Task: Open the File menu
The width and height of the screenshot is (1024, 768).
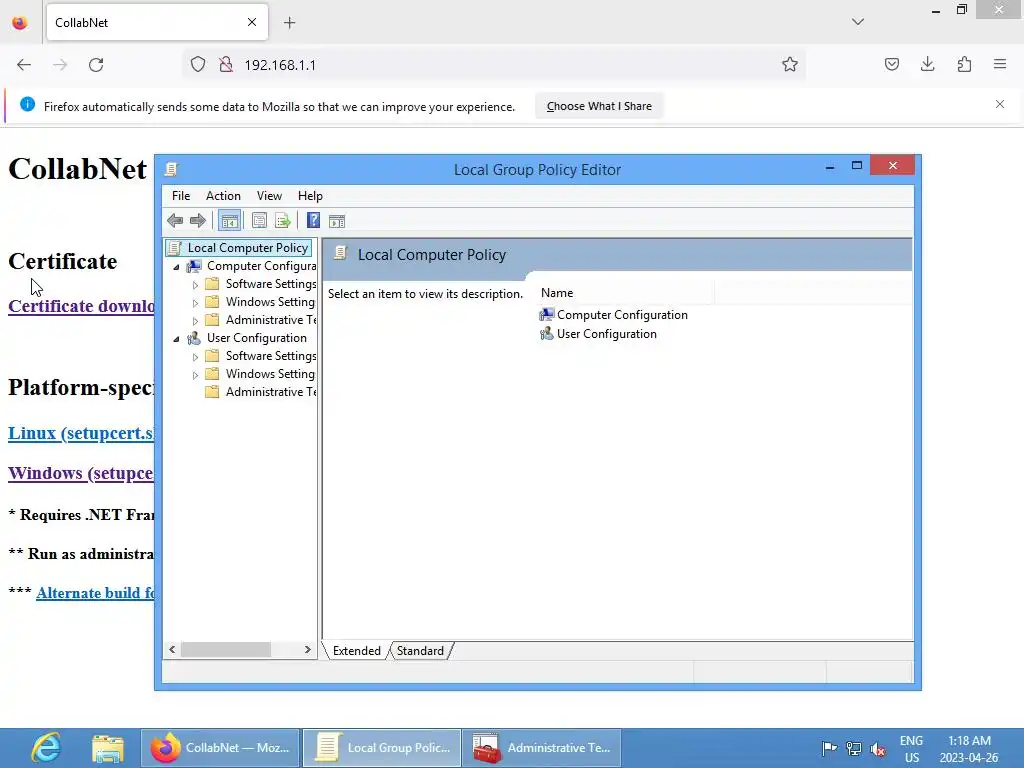Action: coord(181,196)
